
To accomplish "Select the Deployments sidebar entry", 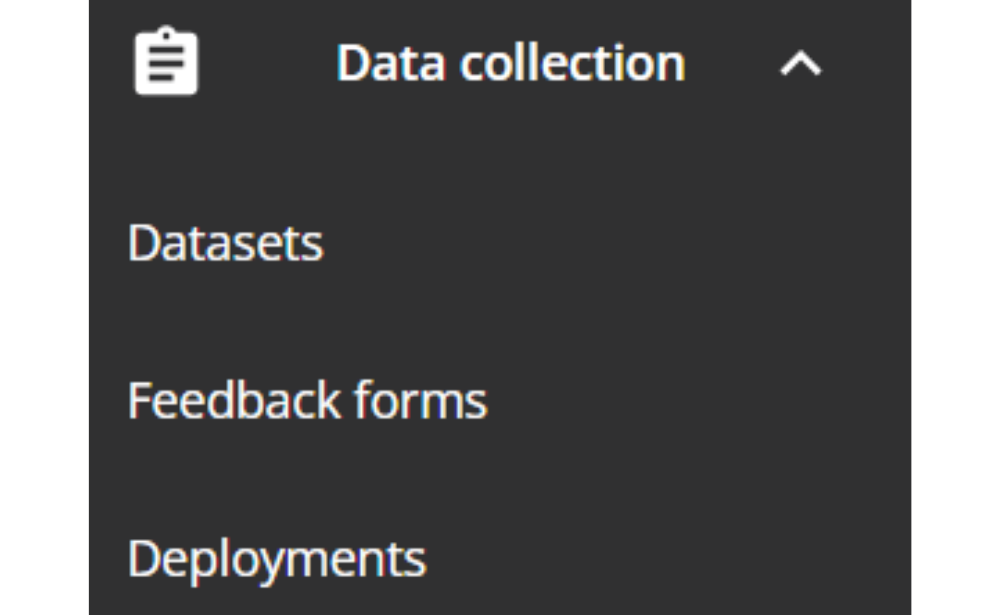I will point(275,556).
